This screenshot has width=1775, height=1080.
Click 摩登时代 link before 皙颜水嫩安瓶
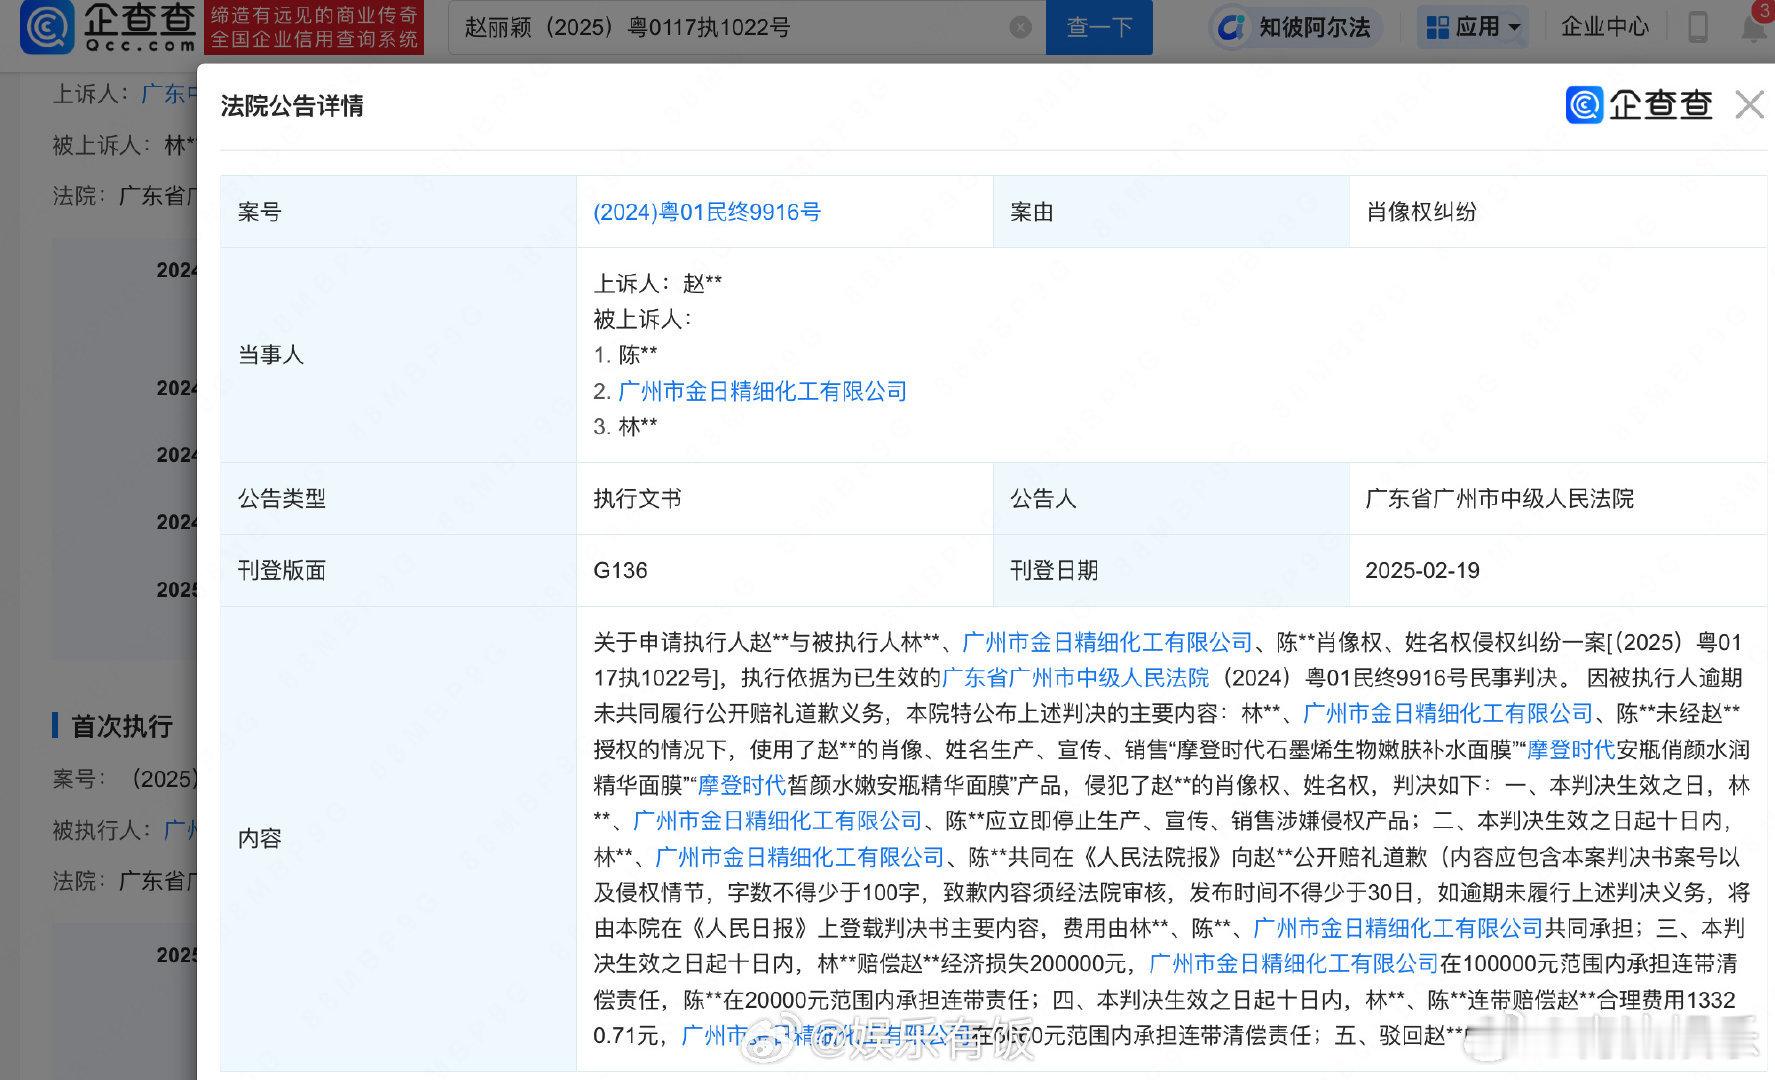741,785
